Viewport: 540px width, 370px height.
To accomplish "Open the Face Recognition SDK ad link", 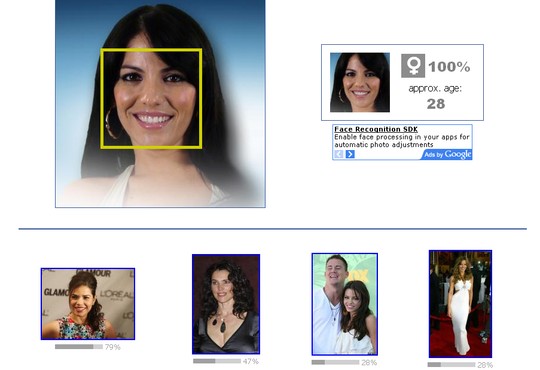I will (376, 129).
